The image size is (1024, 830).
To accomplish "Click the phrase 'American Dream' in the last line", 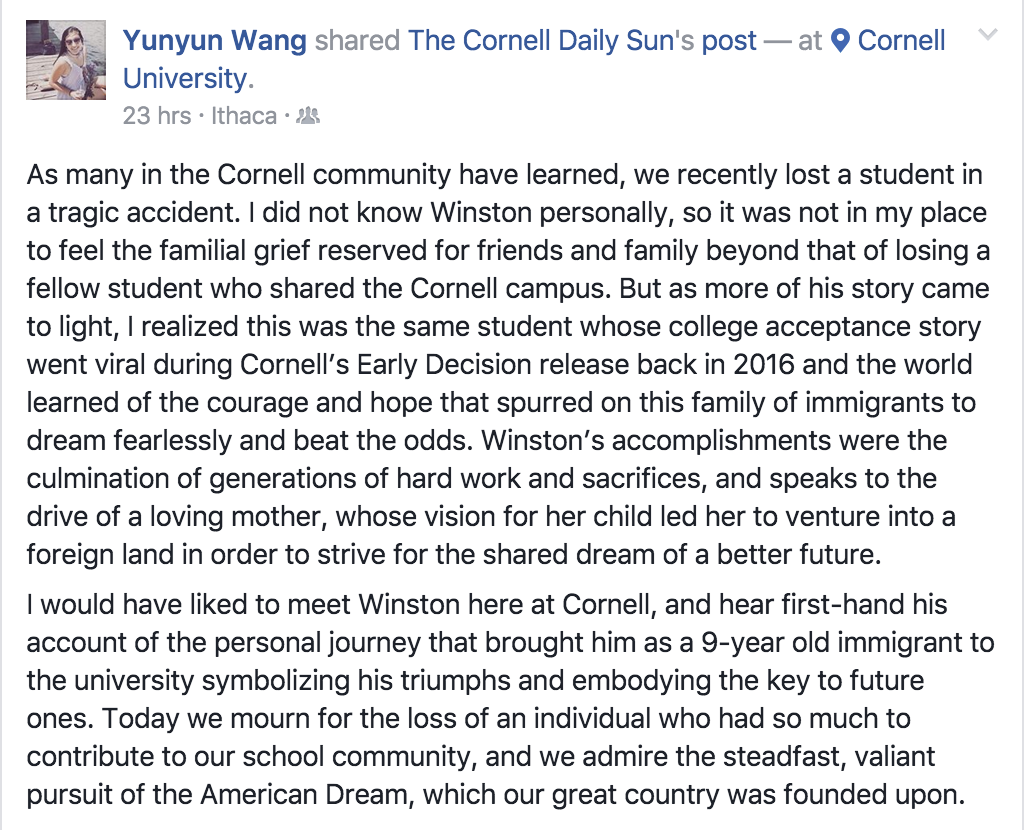I will click(304, 795).
